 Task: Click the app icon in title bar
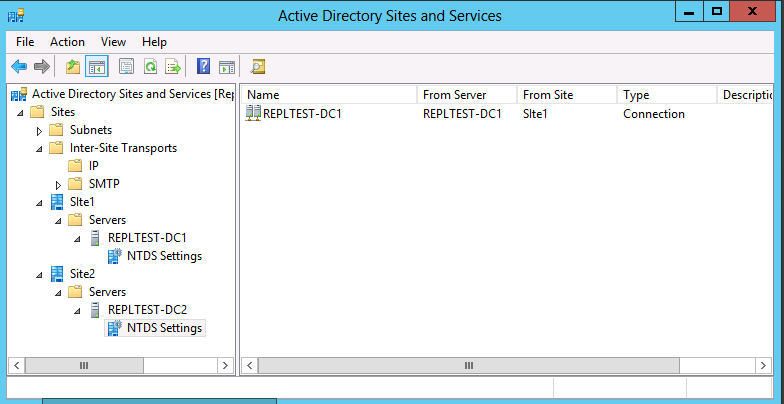pyautogui.click(x=16, y=16)
